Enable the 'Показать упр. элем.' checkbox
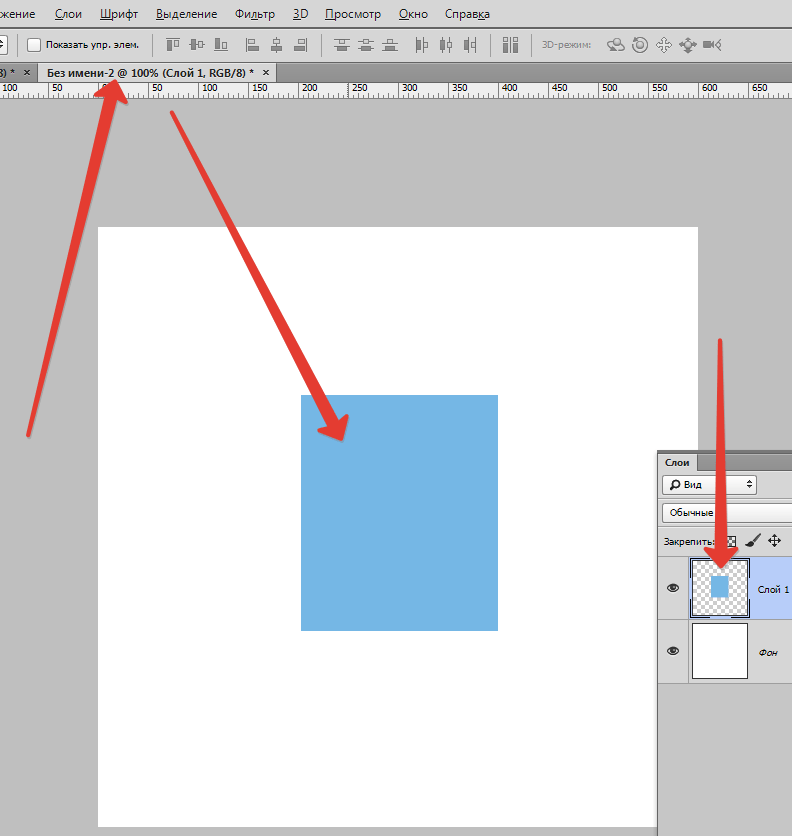 point(34,45)
